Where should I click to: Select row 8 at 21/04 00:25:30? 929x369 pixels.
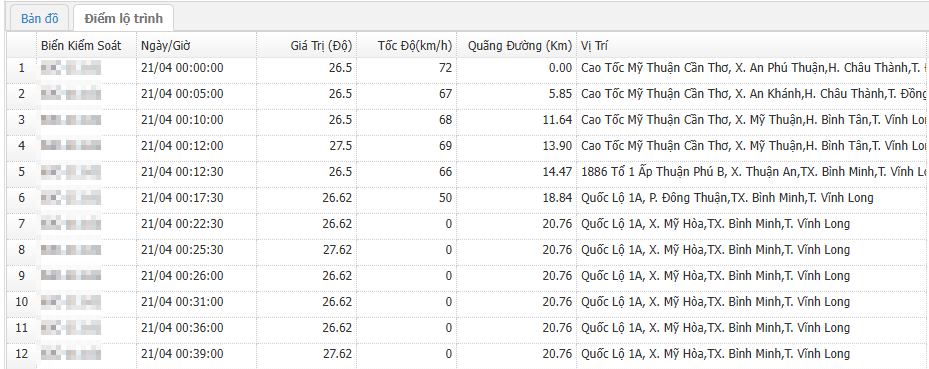[x=467, y=251]
